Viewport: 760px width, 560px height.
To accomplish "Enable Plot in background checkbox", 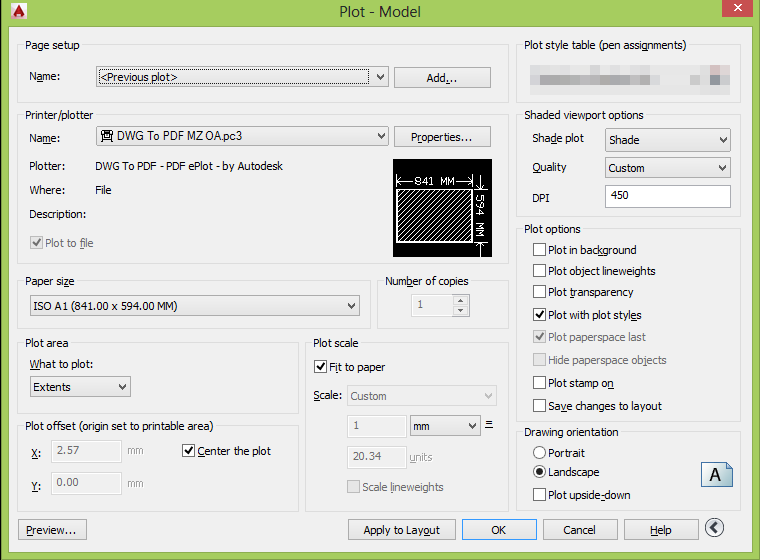I will point(539,250).
